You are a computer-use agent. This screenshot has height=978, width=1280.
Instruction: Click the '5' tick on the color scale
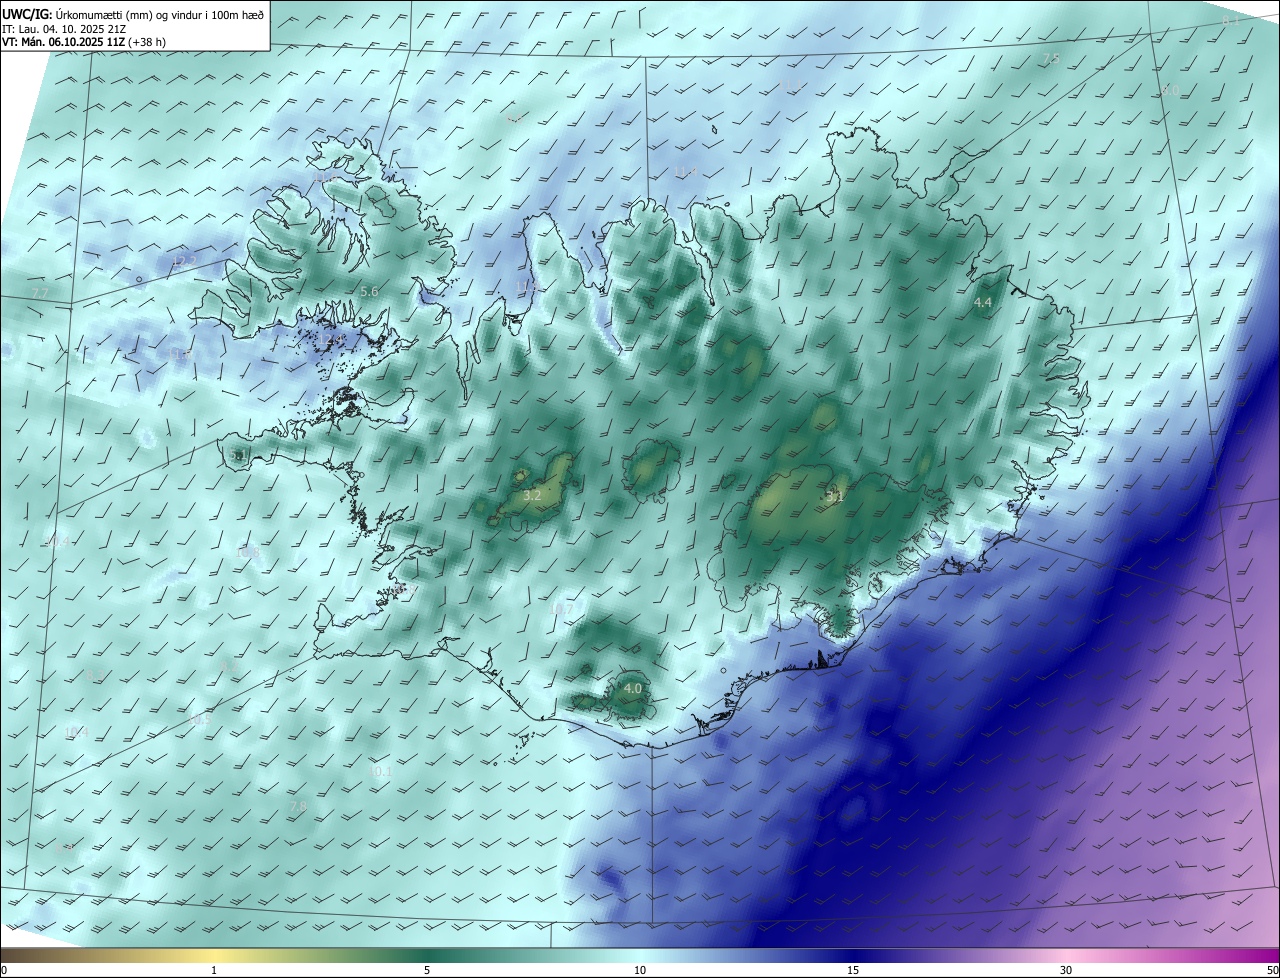click(x=427, y=970)
